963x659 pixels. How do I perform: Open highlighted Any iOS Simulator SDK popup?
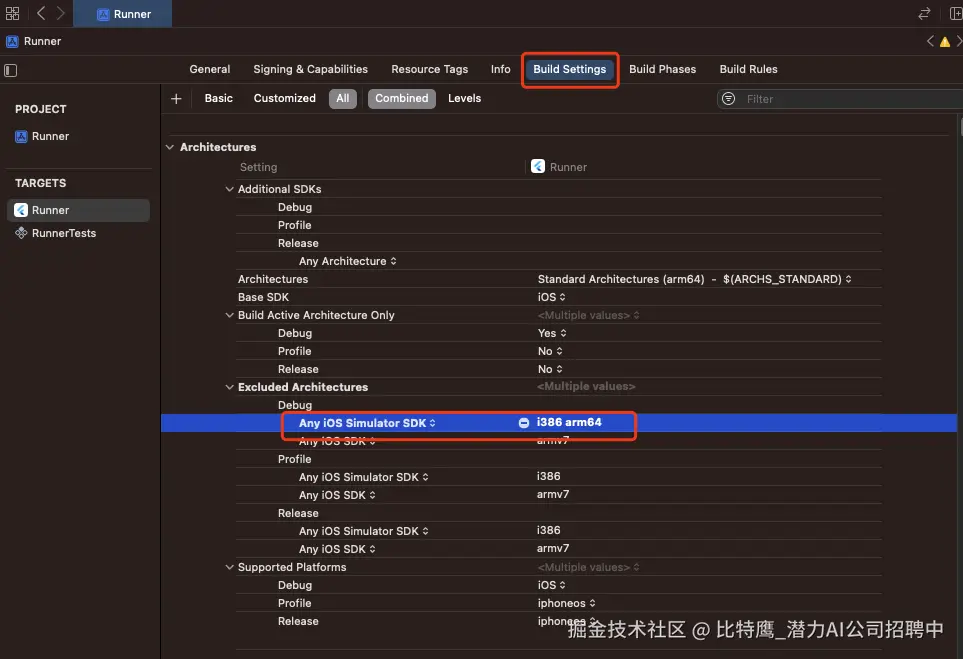pos(367,423)
